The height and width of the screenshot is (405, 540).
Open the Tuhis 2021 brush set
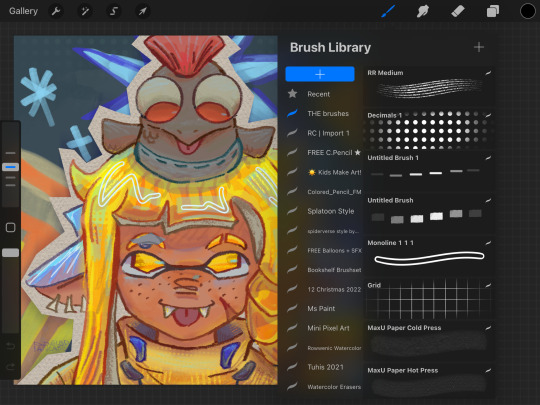point(324,367)
